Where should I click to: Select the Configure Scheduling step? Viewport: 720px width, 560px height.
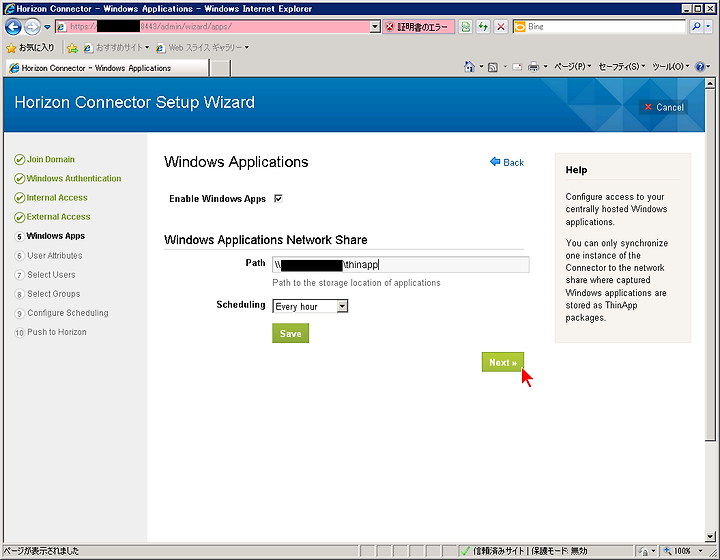coord(68,313)
